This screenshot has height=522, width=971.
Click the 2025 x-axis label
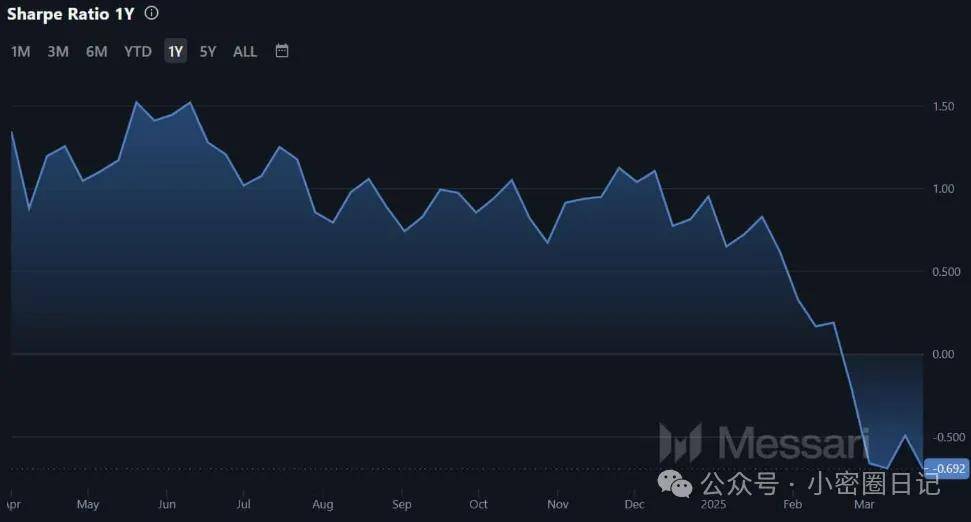click(x=713, y=505)
